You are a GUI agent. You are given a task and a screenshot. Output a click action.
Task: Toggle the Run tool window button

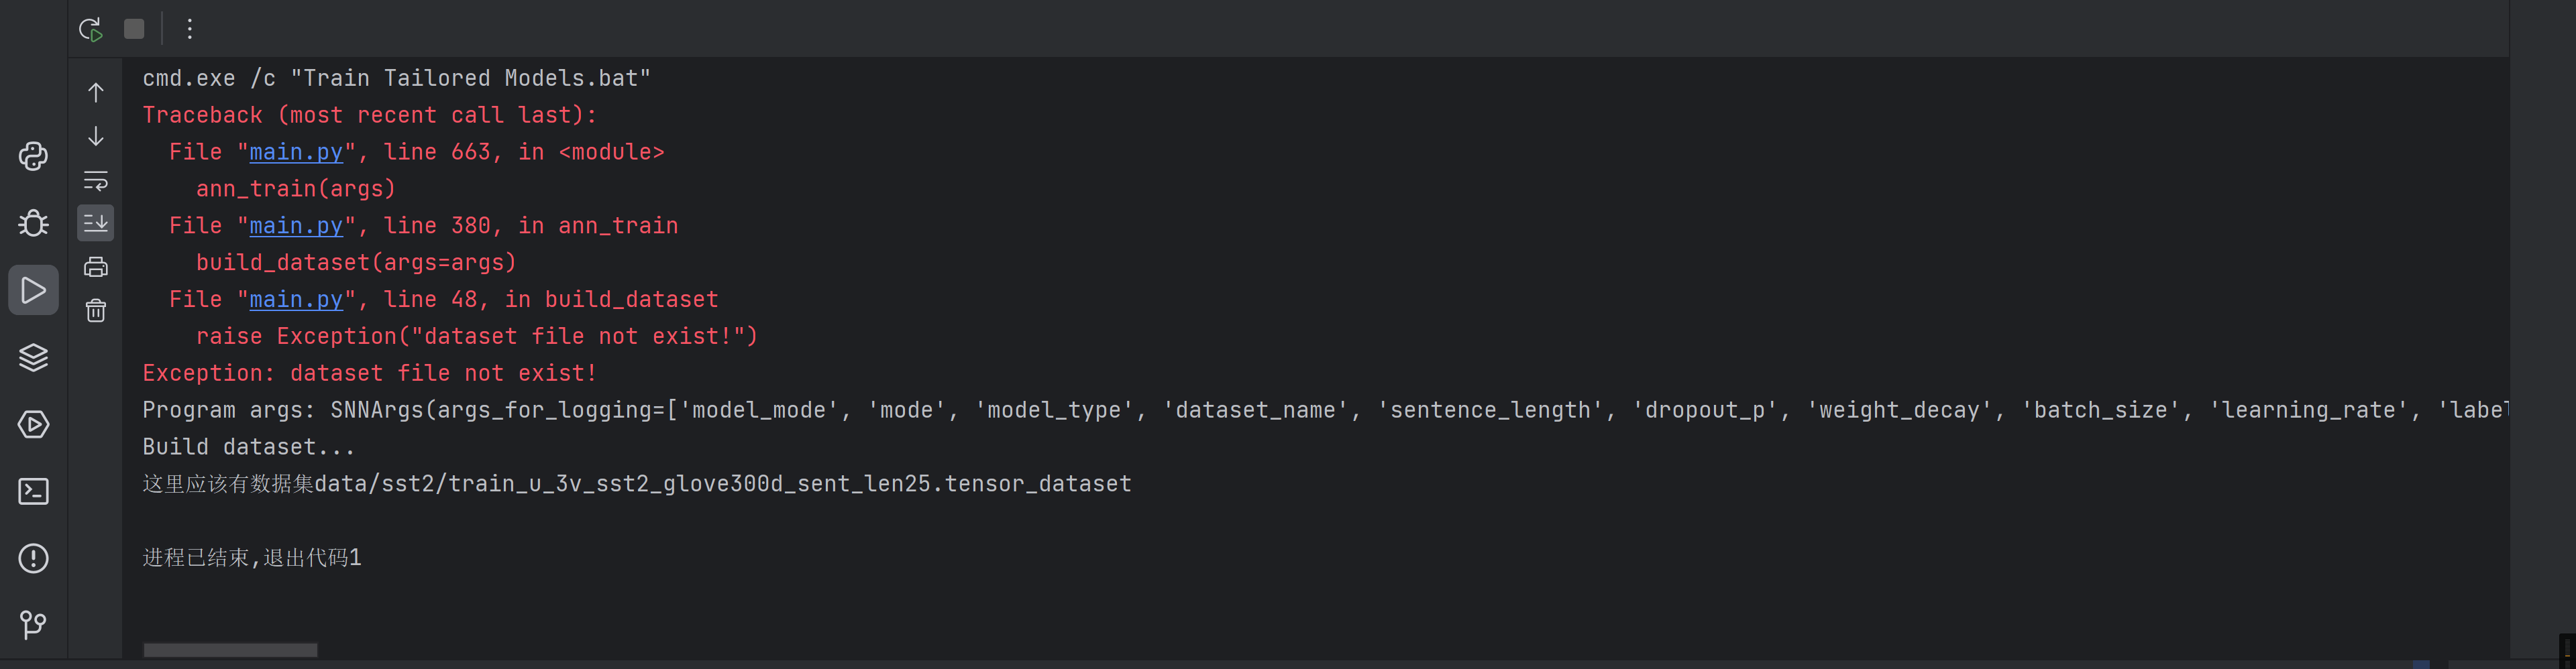(x=33, y=290)
